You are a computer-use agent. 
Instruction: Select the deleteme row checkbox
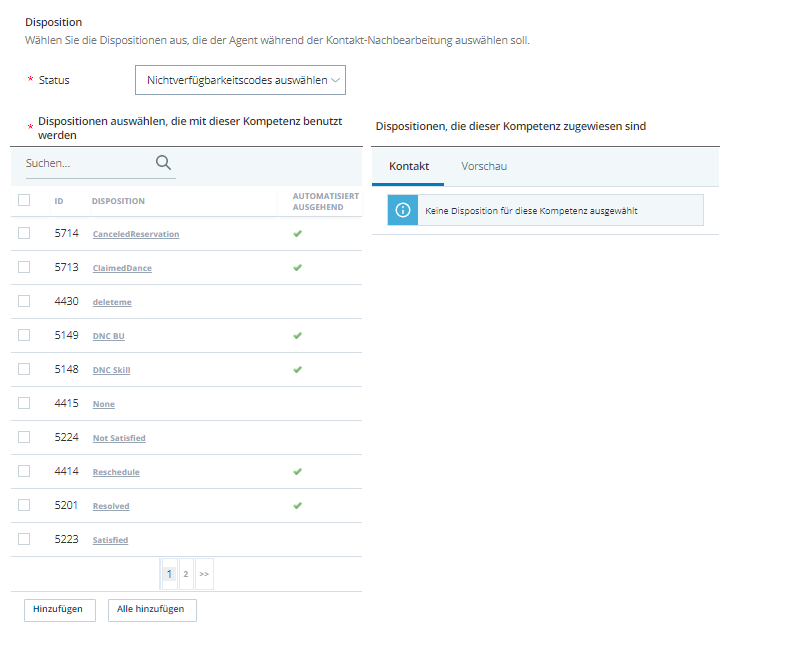(24, 301)
